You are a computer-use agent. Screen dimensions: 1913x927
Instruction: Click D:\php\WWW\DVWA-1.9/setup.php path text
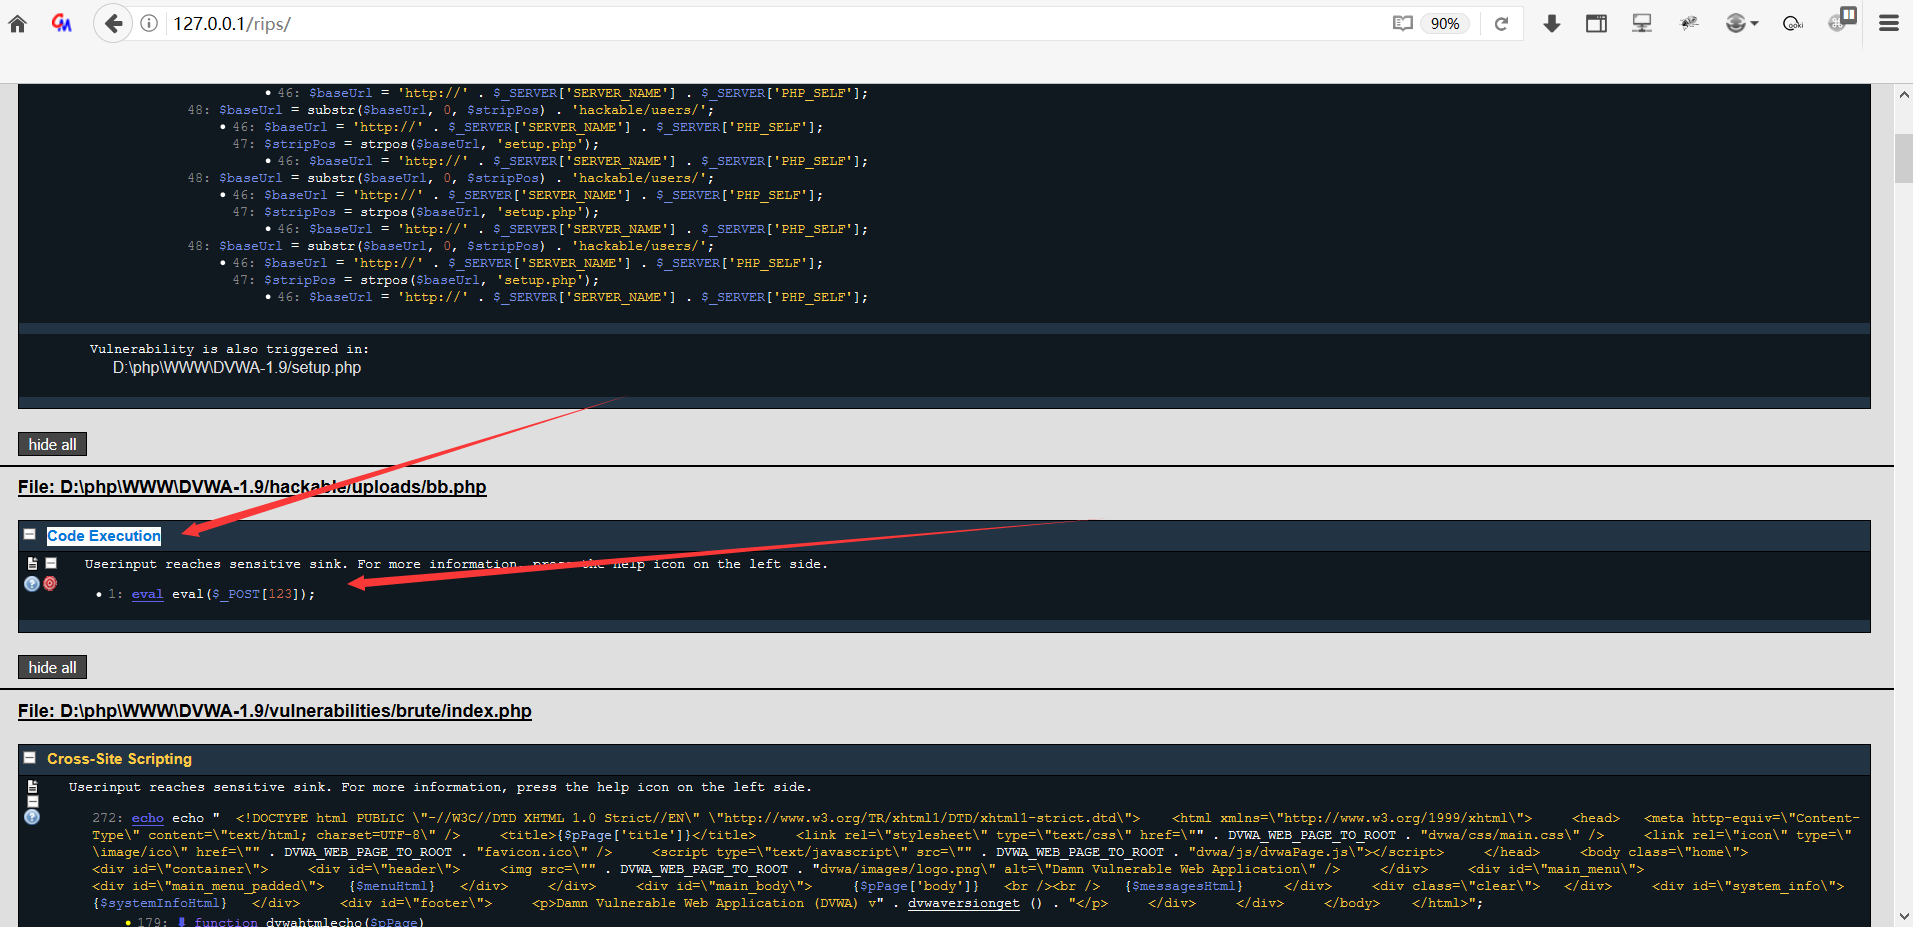[x=237, y=368]
